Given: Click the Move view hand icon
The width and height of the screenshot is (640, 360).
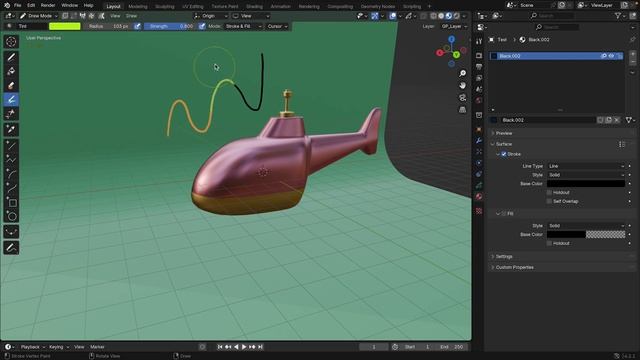Looking at the screenshot, I should click(462, 85).
